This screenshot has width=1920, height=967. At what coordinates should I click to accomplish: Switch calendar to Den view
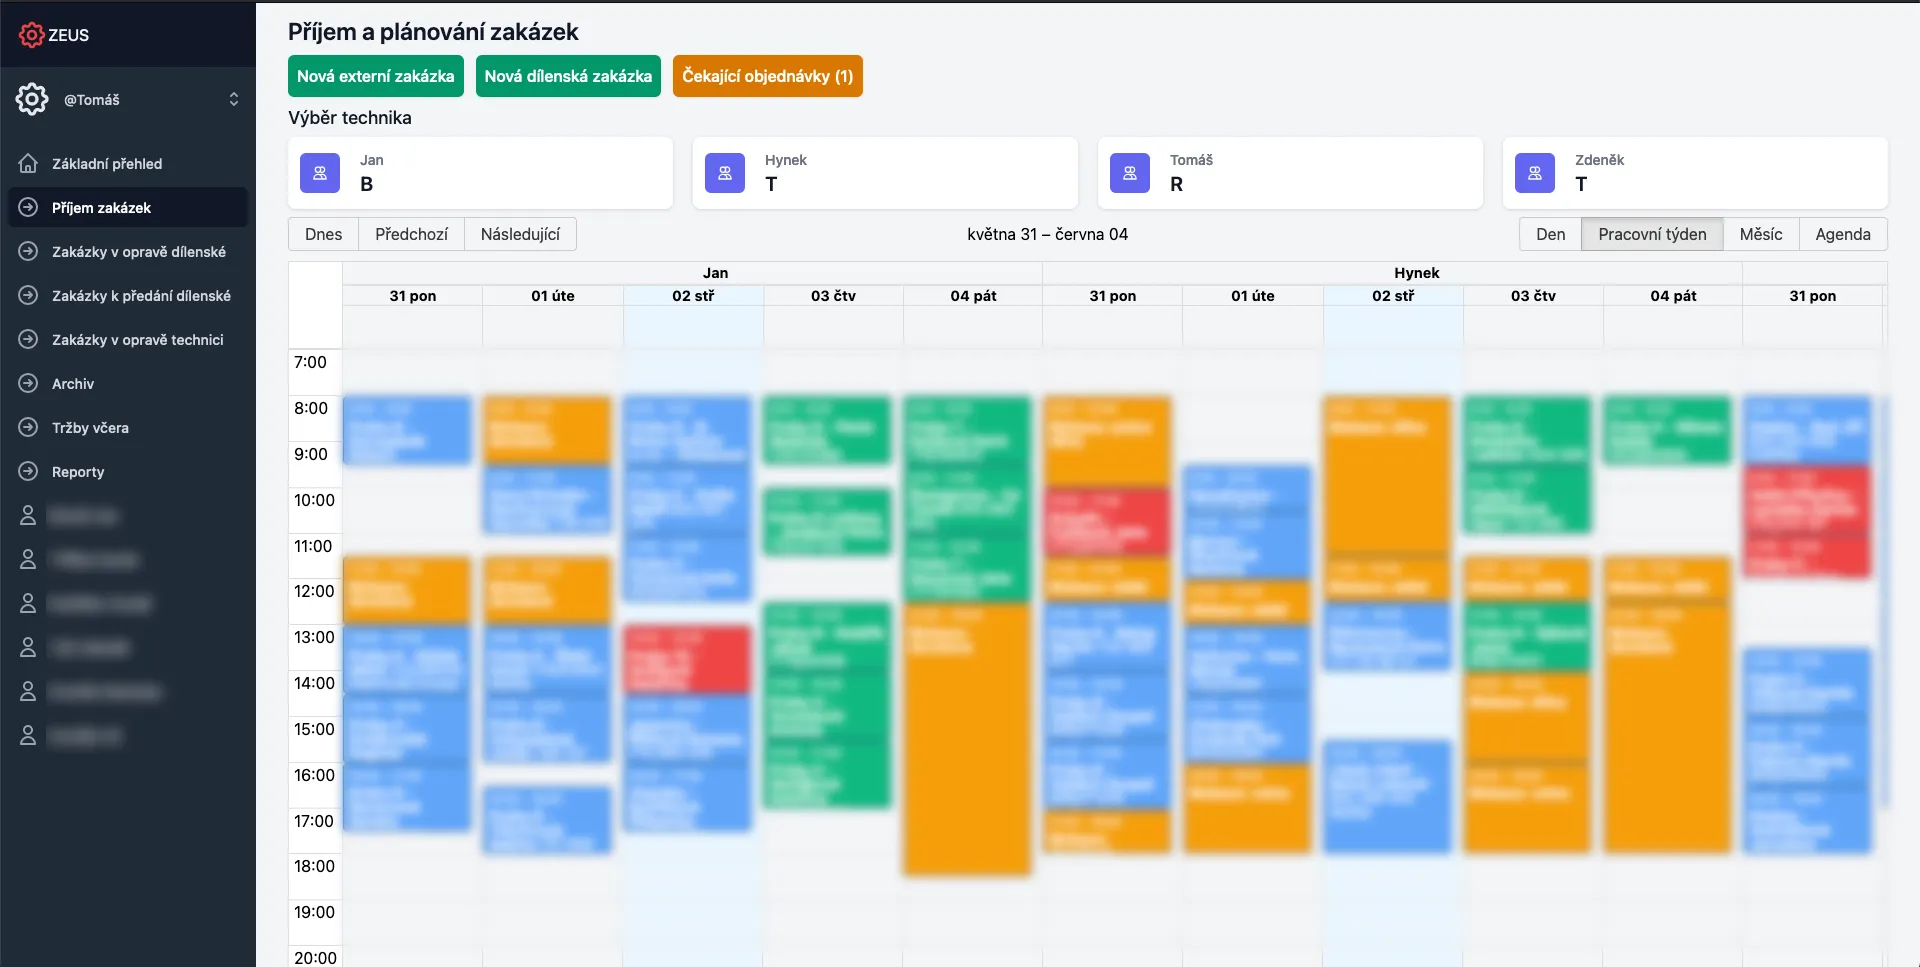point(1551,234)
